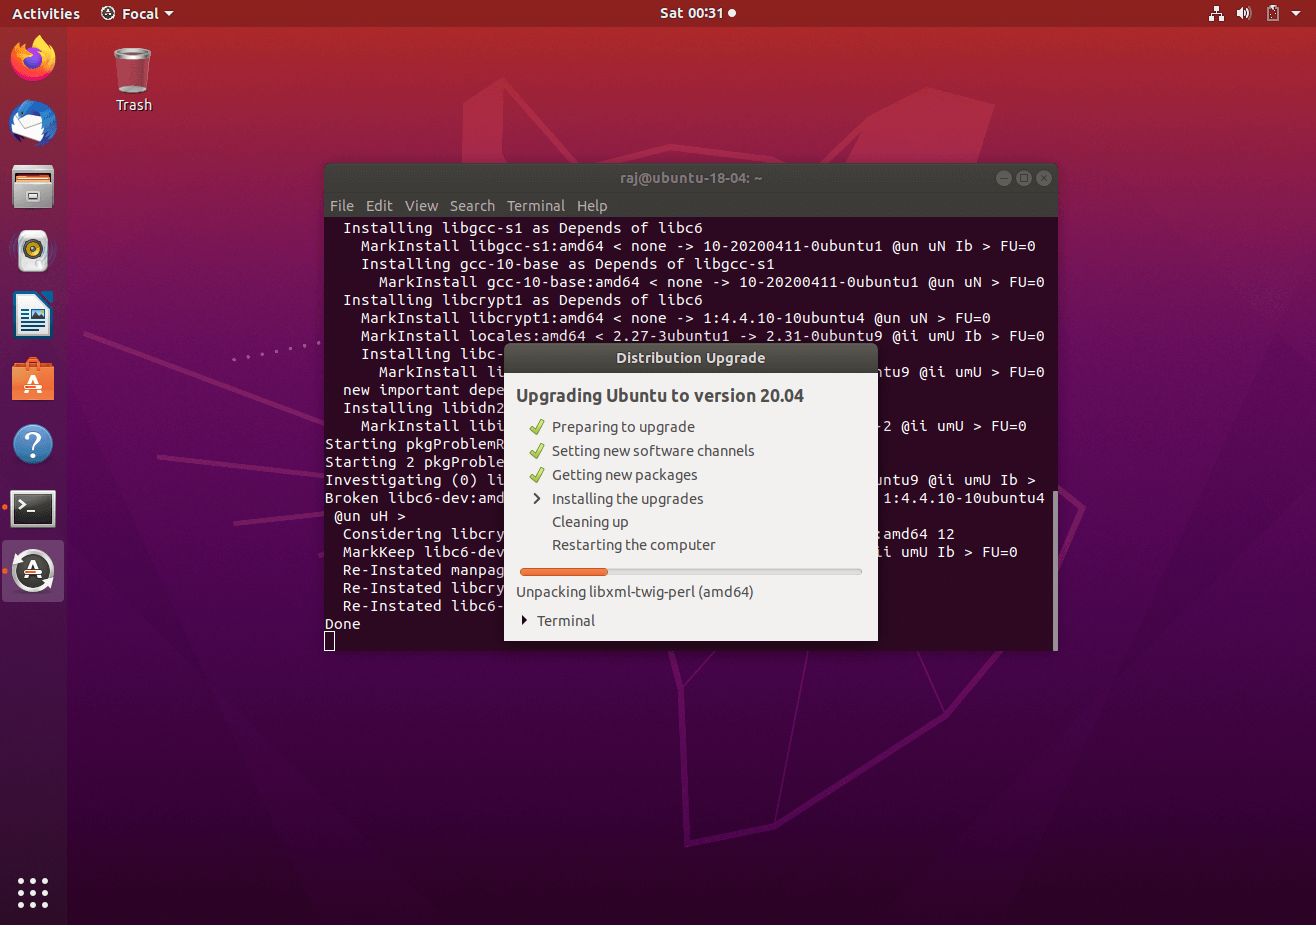
Task: Open the Focal app menu
Action: [x=138, y=13]
